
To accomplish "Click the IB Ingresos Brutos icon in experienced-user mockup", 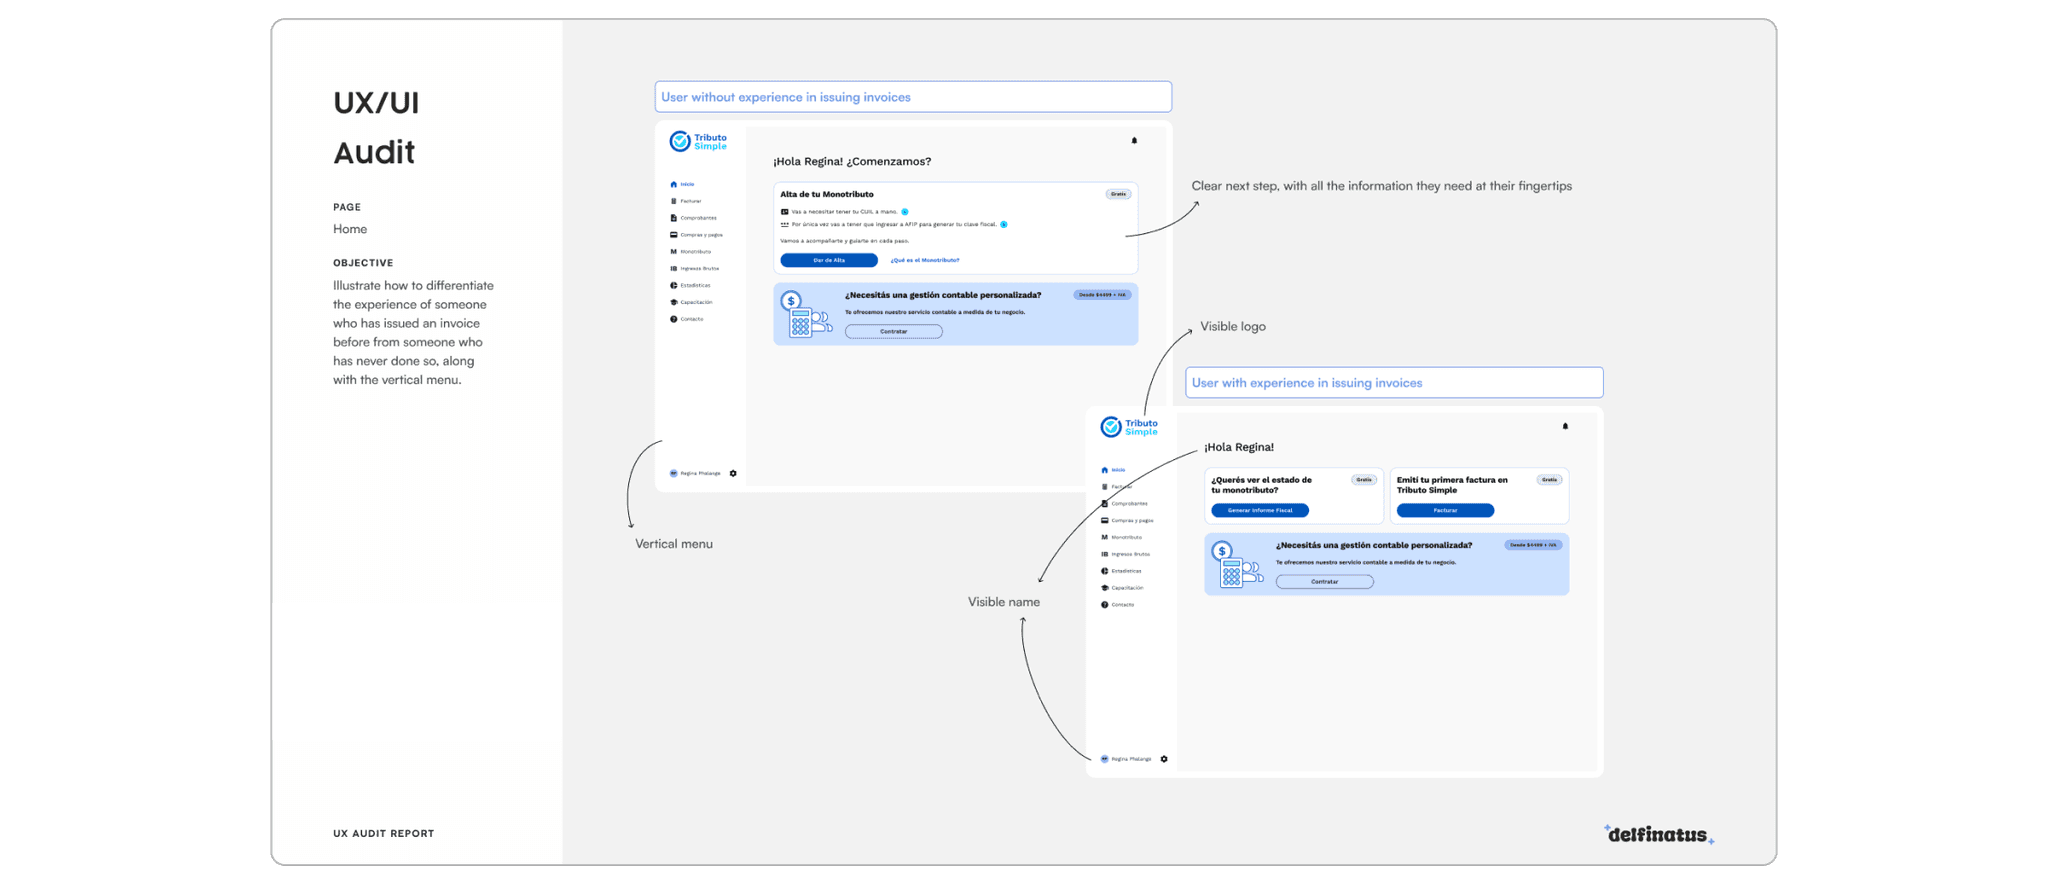I will 1104,554.
